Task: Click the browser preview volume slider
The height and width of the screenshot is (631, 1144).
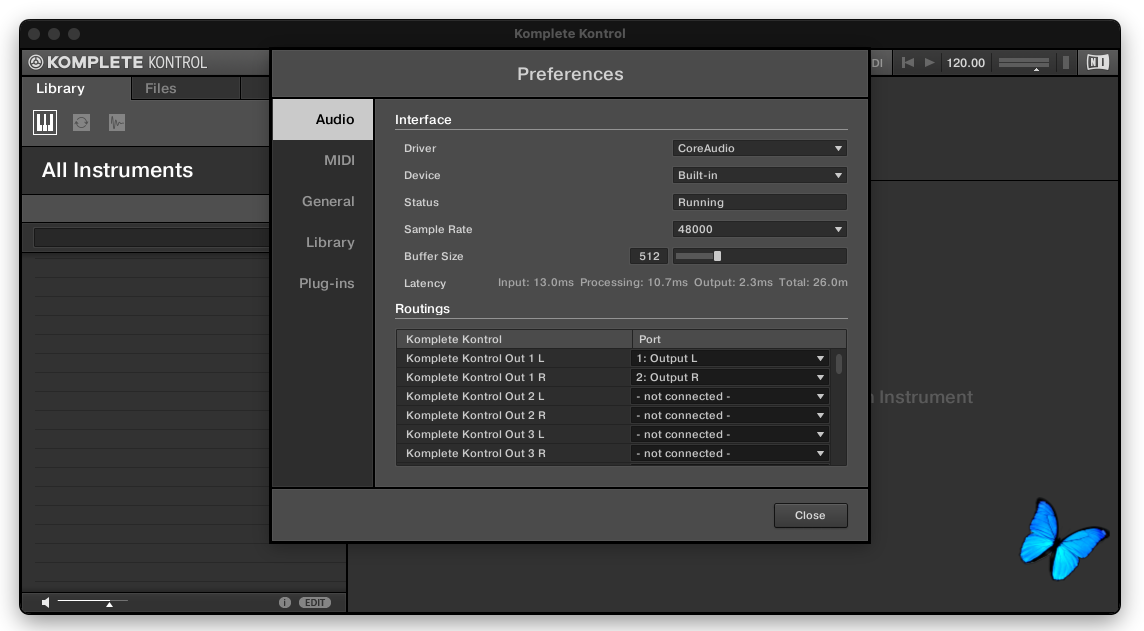Action: (93, 601)
